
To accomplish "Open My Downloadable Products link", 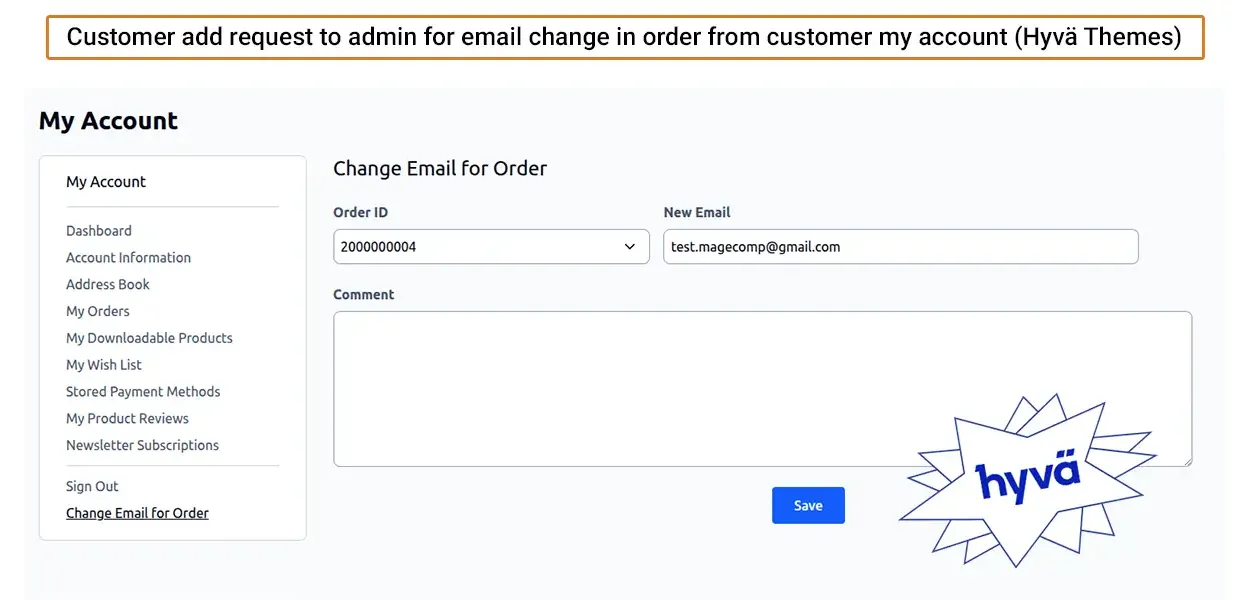I will tap(149, 338).
